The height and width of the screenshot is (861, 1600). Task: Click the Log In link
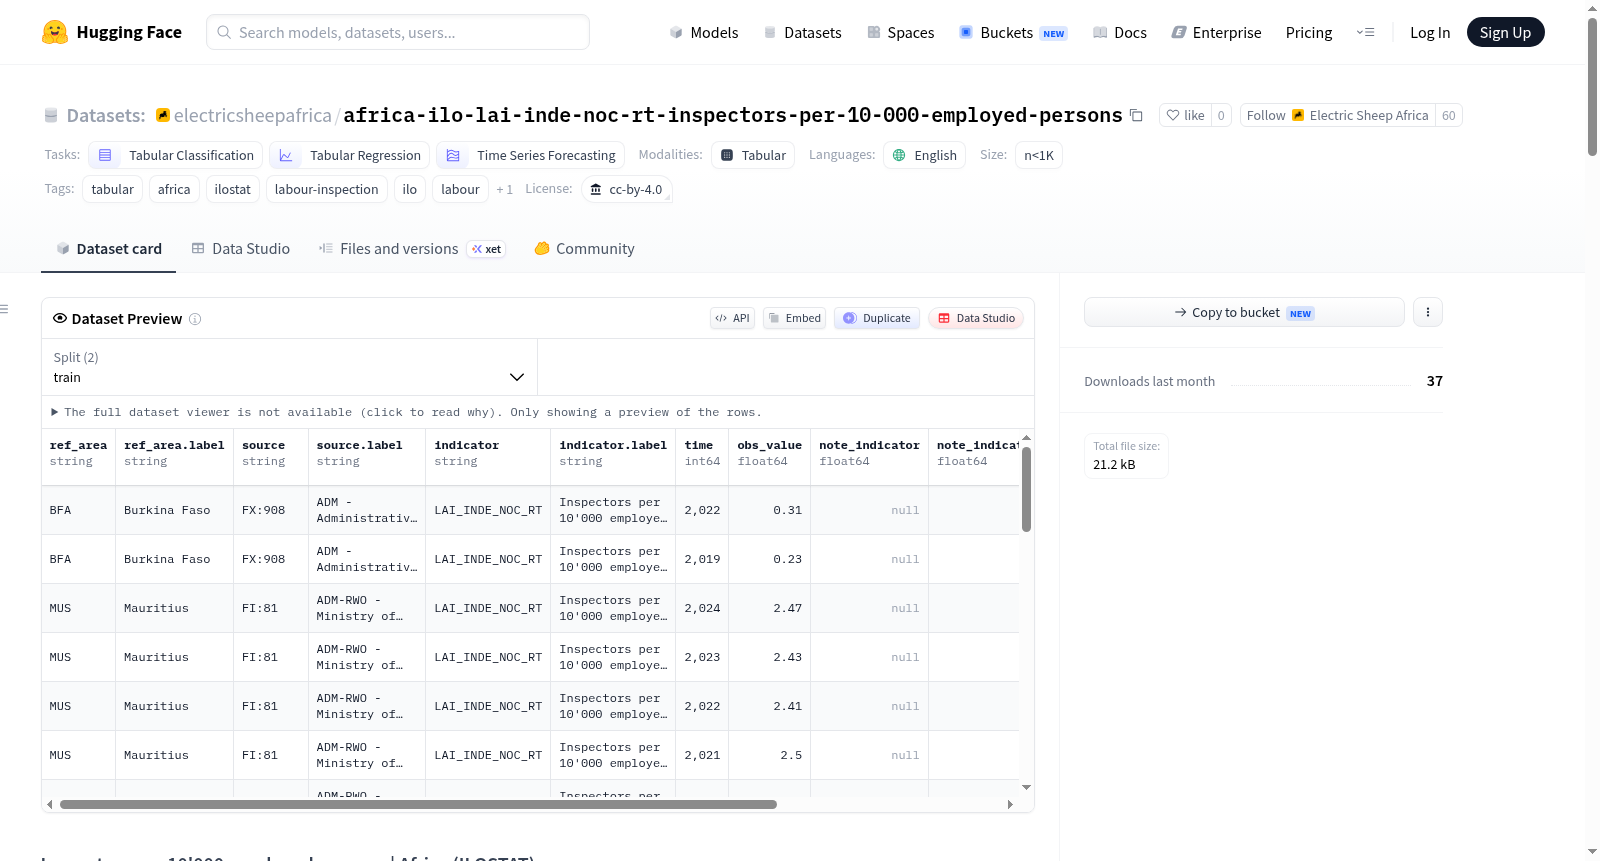1430,32
